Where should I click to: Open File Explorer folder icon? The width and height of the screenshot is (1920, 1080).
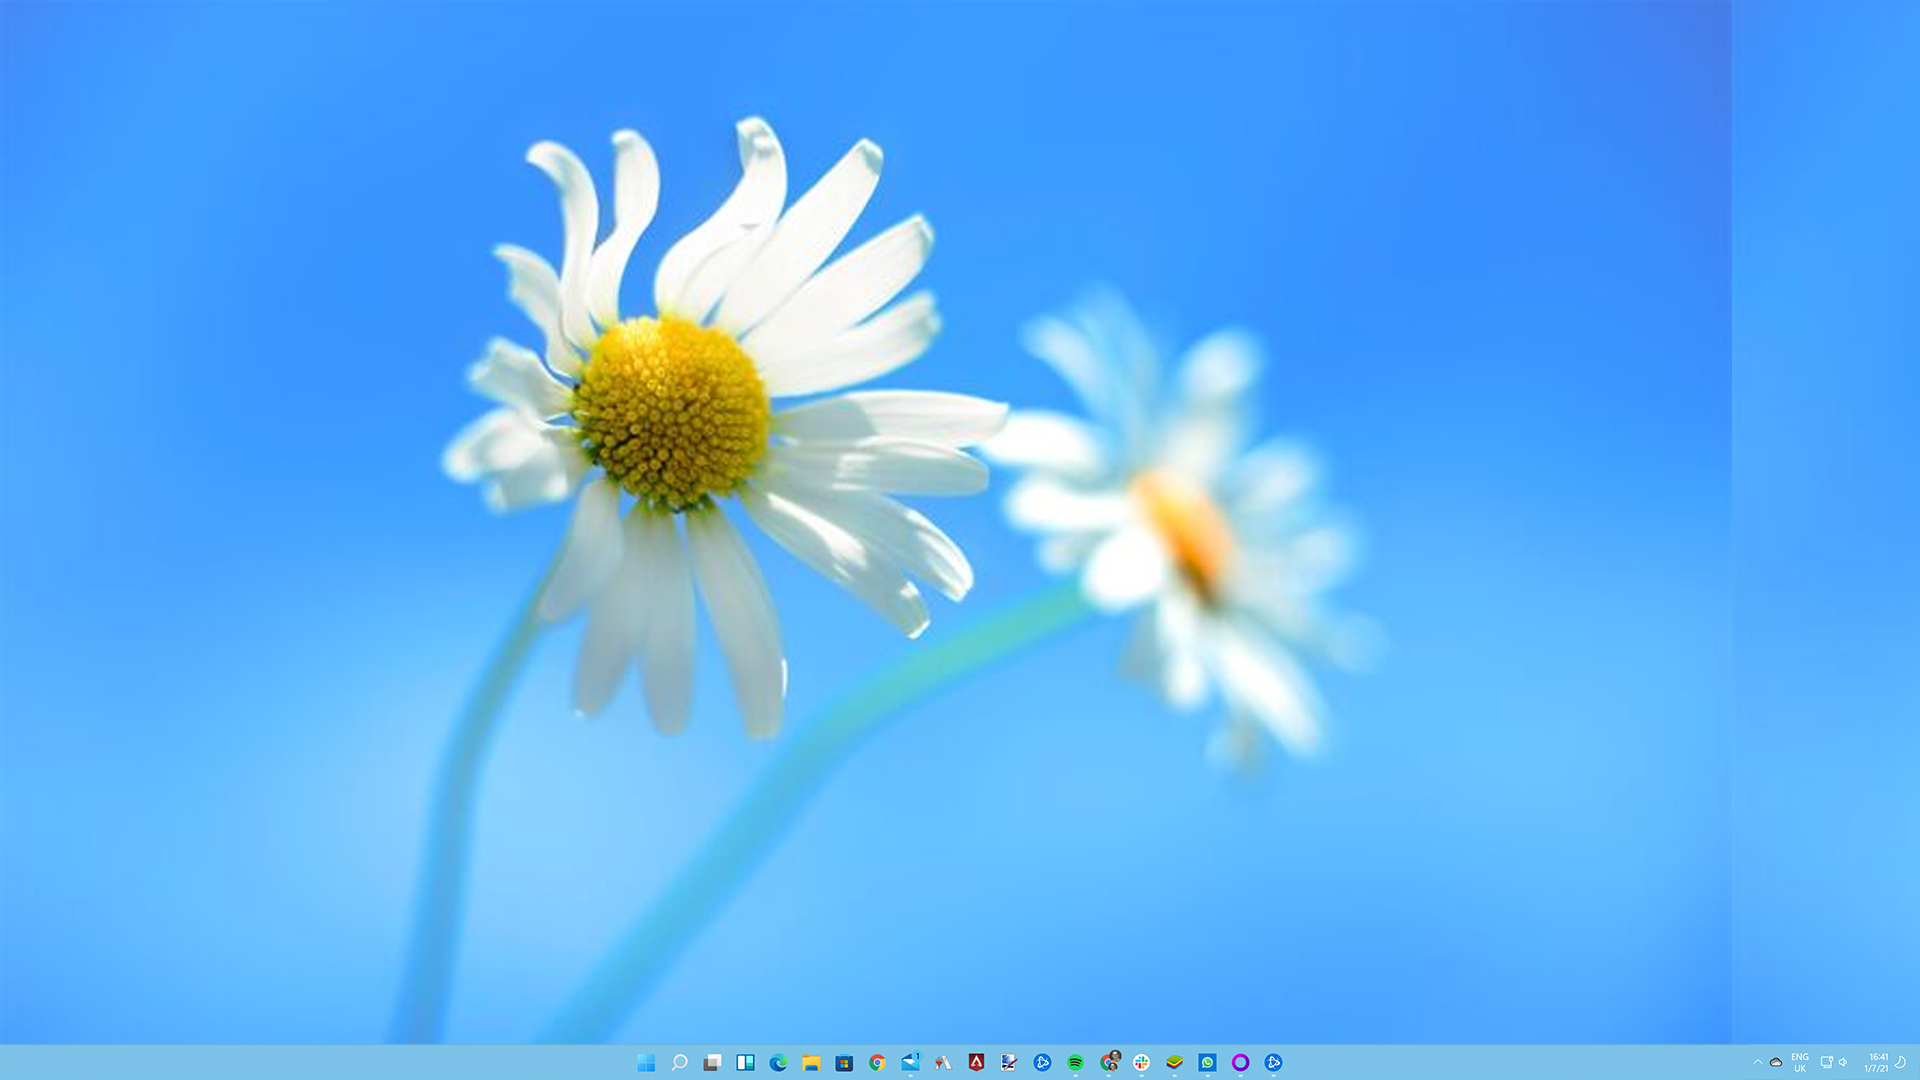click(811, 1063)
